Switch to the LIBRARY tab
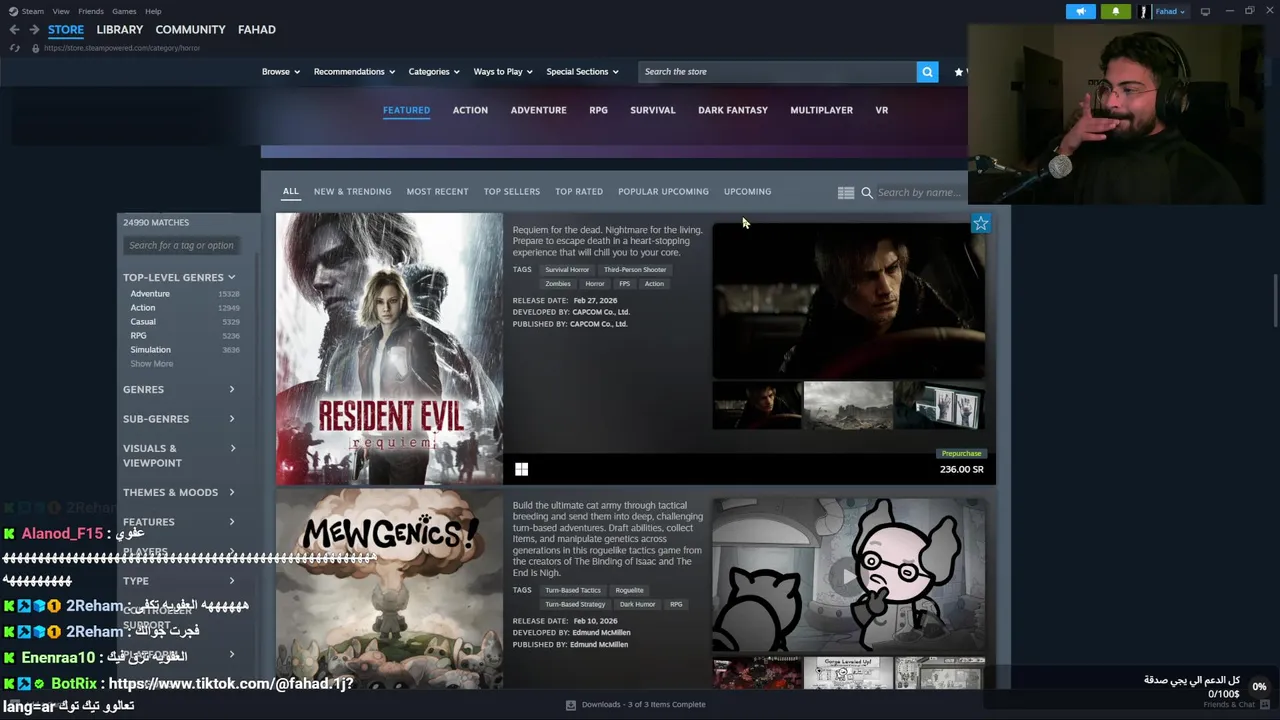The height and width of the screenshot is (720, 1280). [x=119, y=30]
